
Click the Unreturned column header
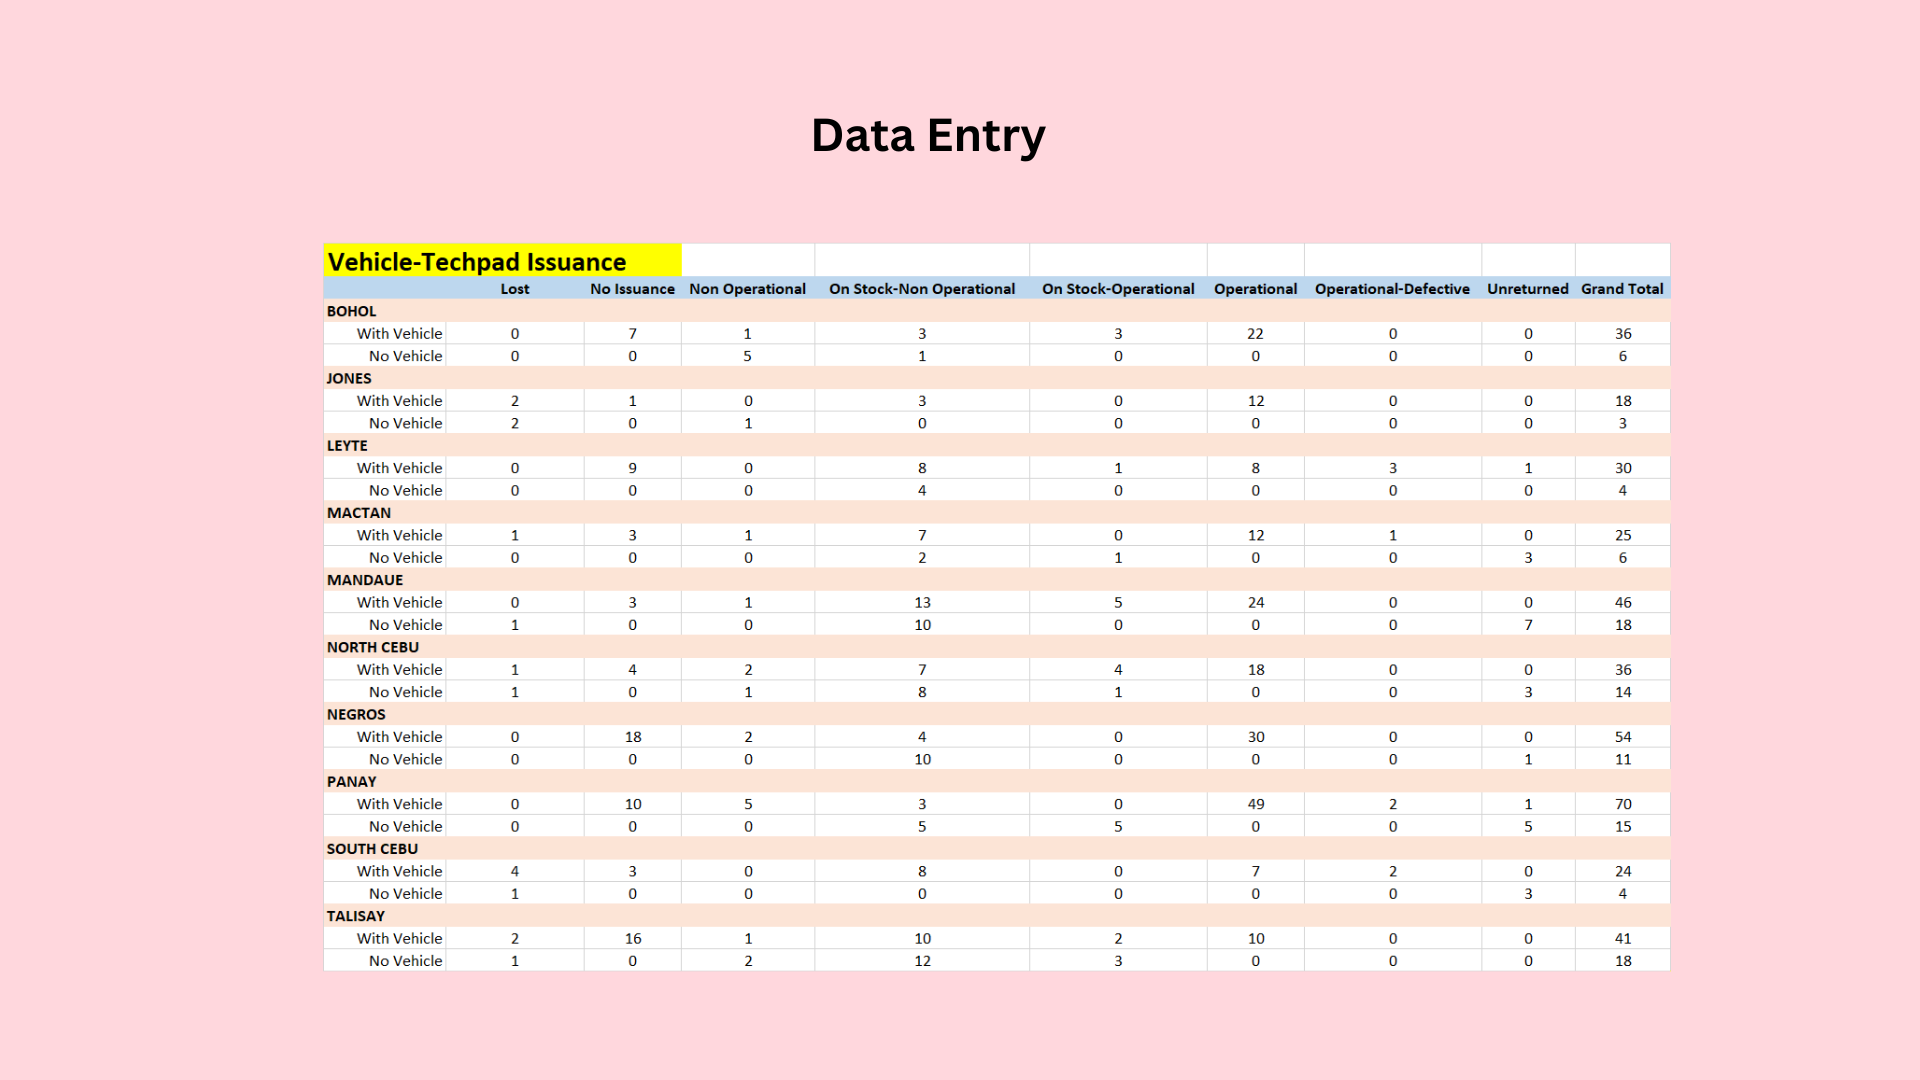tap(1527, 289)
